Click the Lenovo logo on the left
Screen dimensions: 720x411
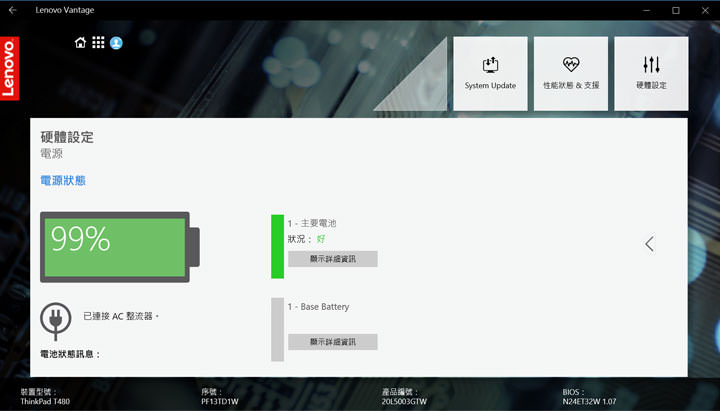pos(9,68)
